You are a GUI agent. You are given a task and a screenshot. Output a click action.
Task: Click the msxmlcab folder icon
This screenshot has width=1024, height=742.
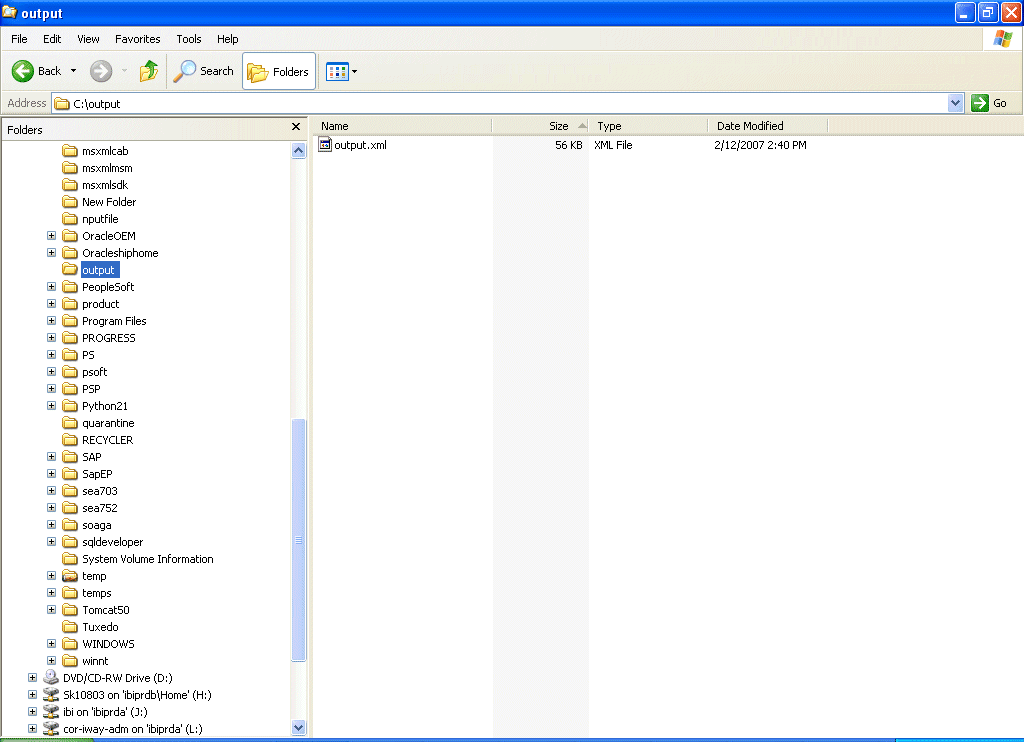[x=70, y=151]
